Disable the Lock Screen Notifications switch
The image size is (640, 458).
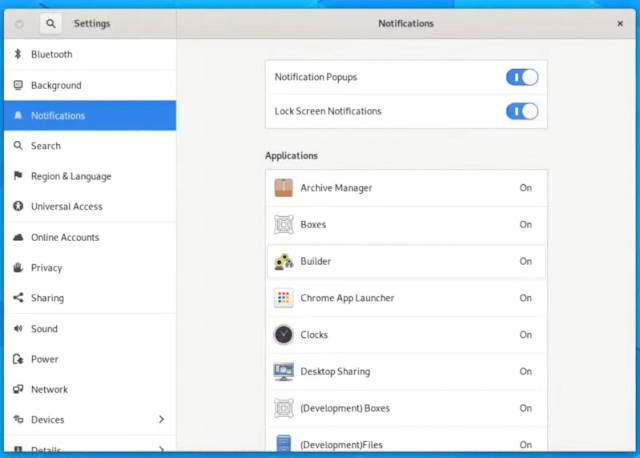522,111
